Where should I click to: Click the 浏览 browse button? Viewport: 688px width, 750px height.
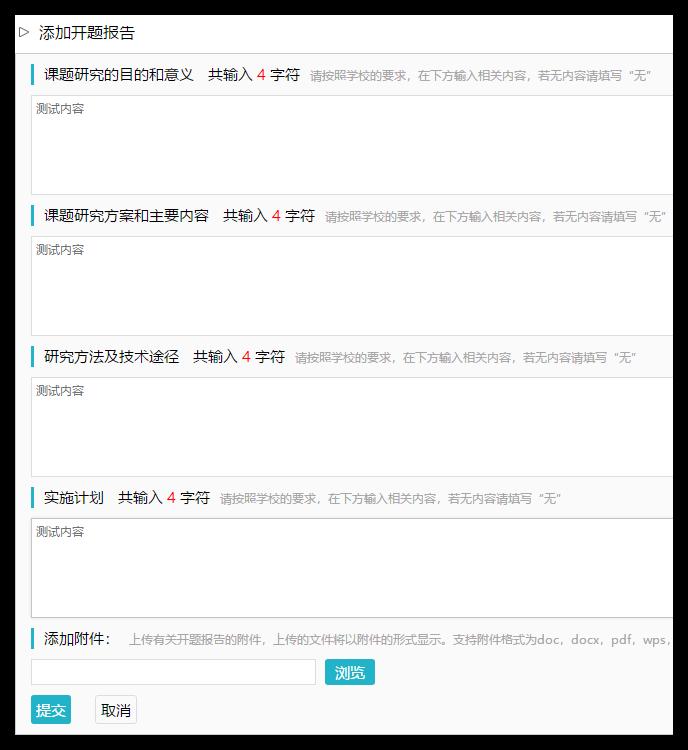click(350, 672)
